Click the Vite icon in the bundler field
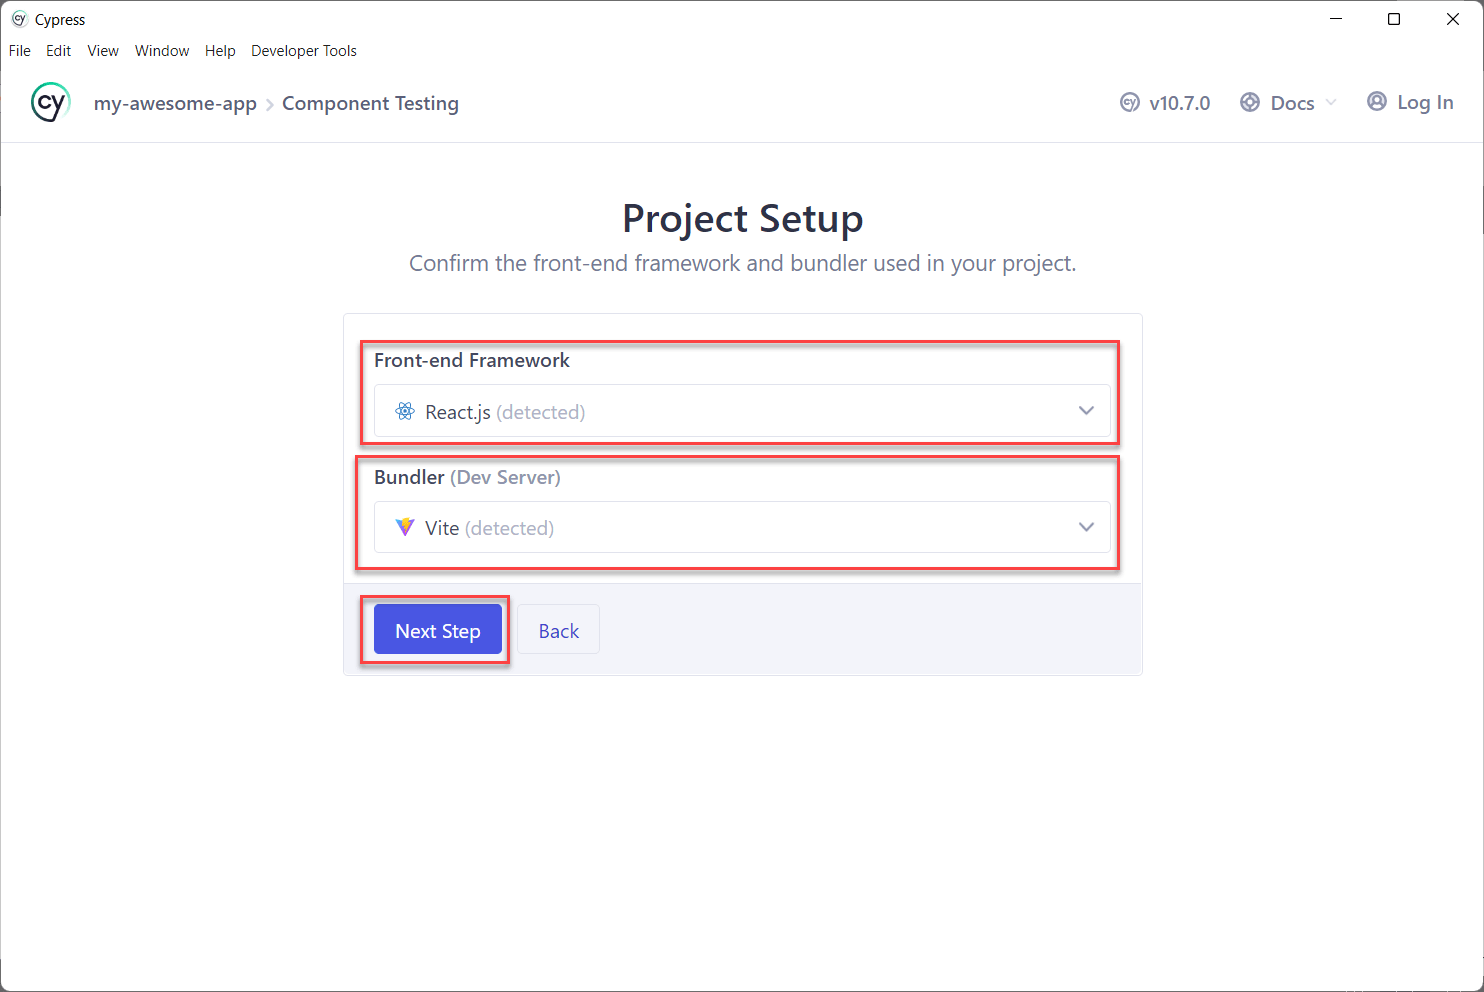This screenshot has width=1484, height=992. point(404,527)
